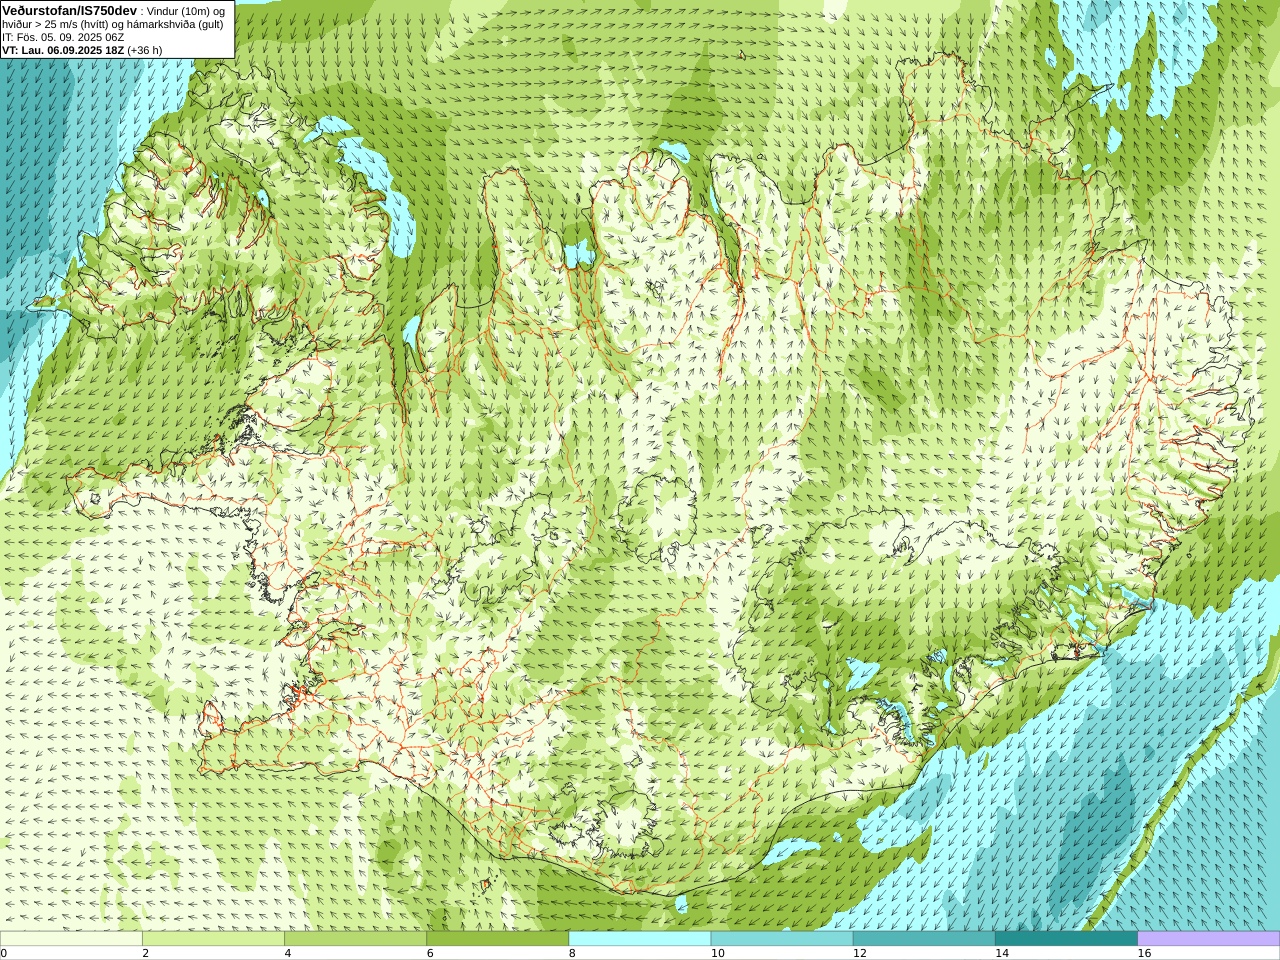Click the light cyan 8–10 legend swatch
The image size is (1280, 960).
pos(640,939)
